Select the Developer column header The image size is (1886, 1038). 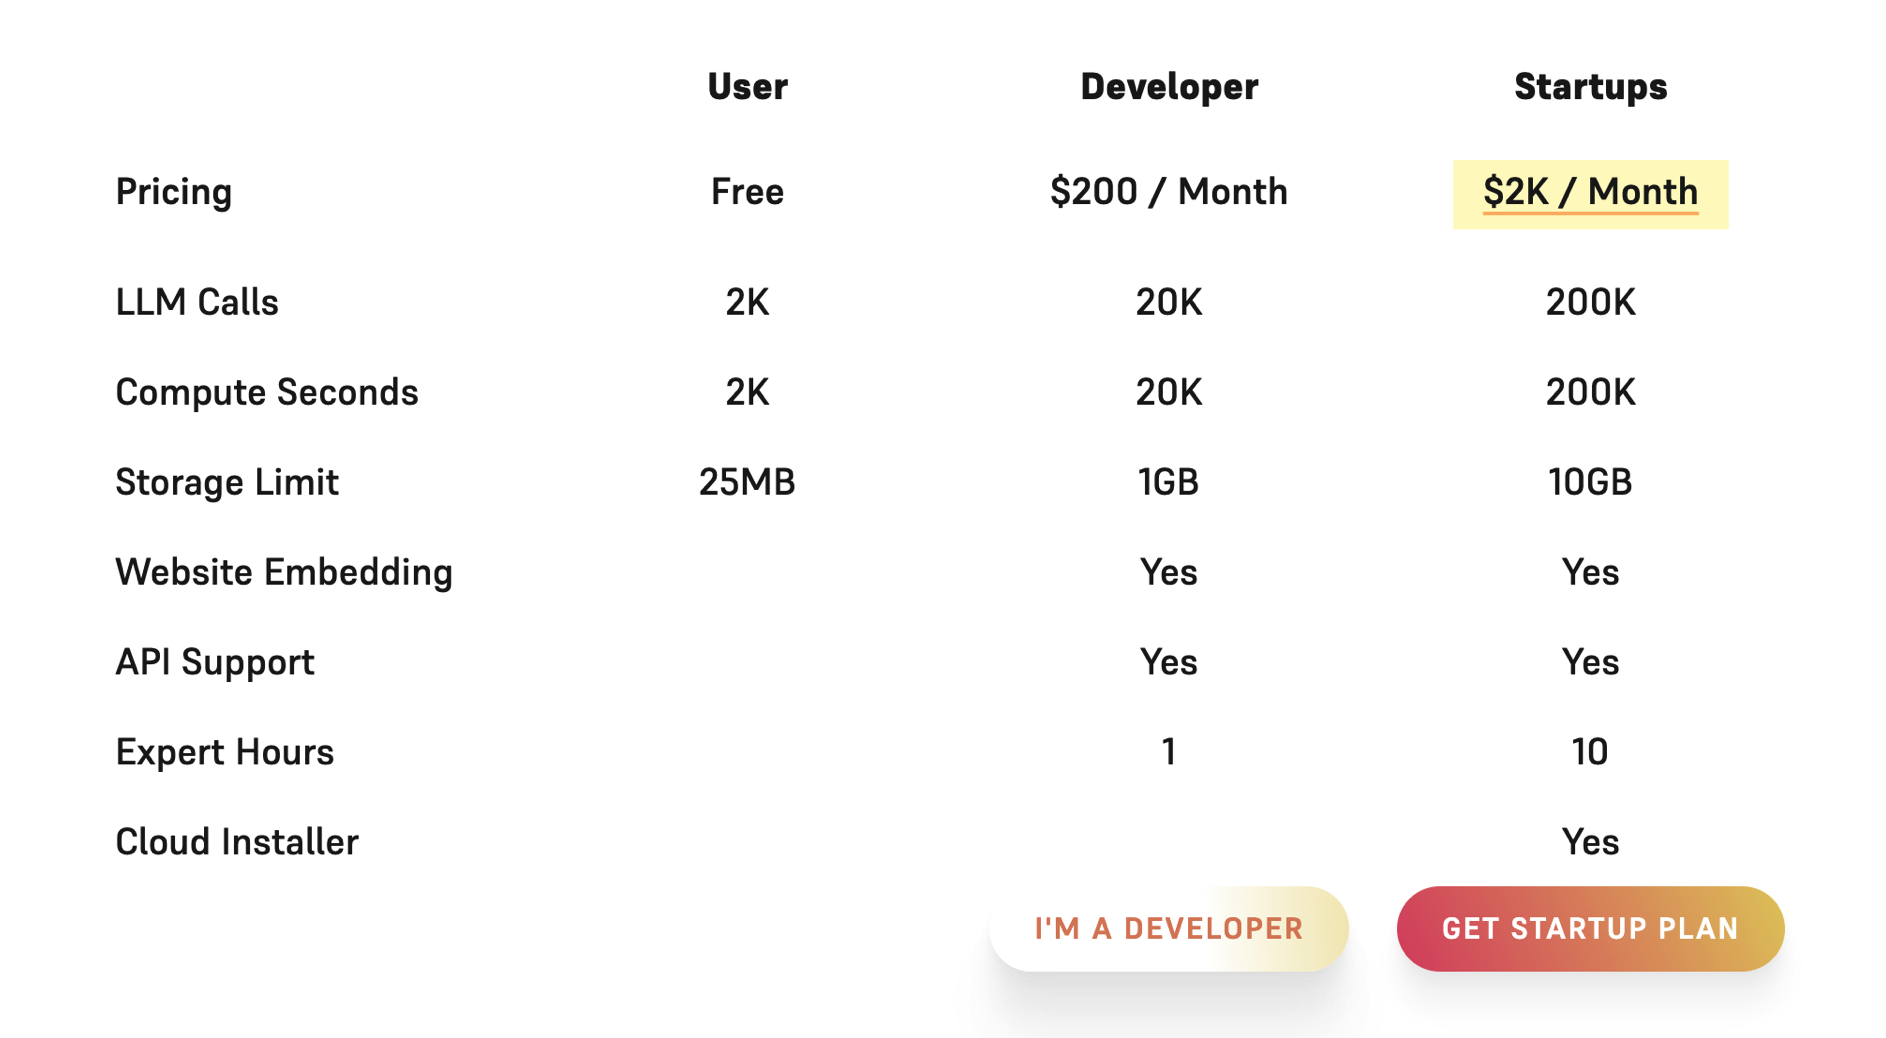(x=1168, y=87)
